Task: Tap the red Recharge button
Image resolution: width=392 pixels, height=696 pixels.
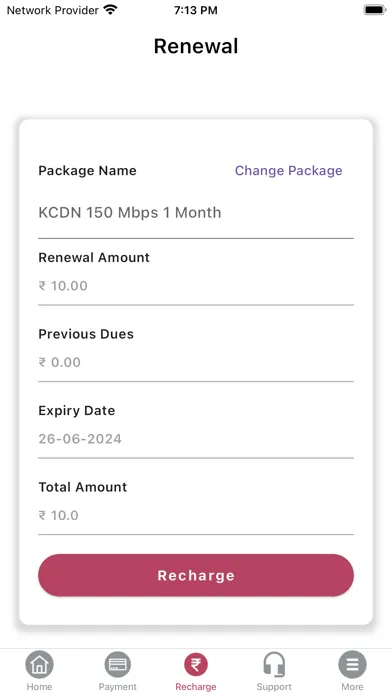Action: 196,575
